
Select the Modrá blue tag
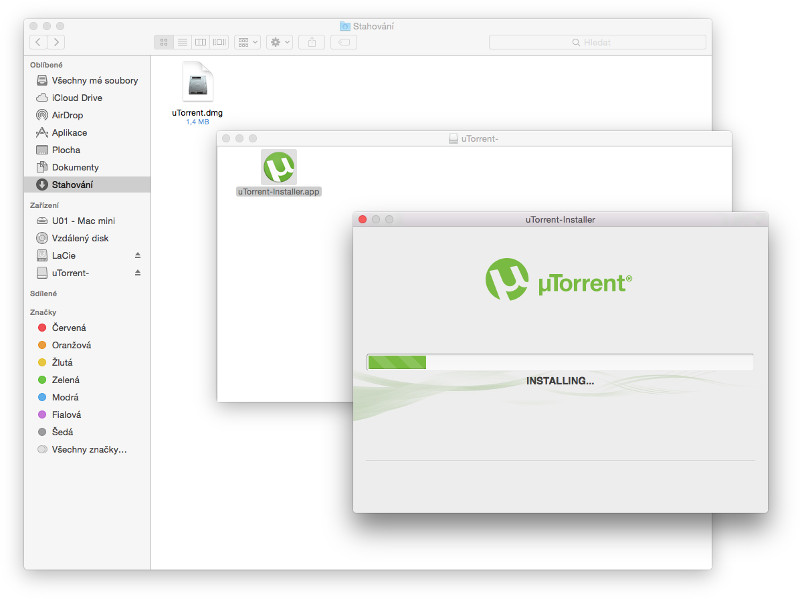pyautogui.click(x=87, y=397)
